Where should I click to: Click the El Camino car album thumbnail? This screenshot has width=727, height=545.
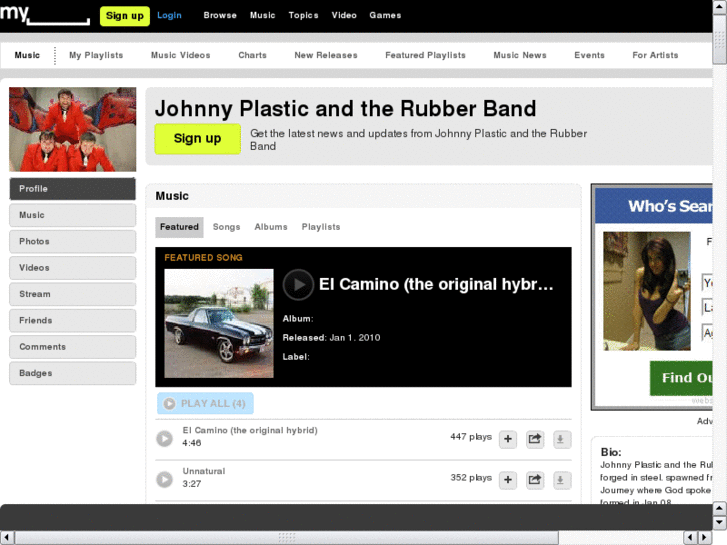tap(219, 323)
